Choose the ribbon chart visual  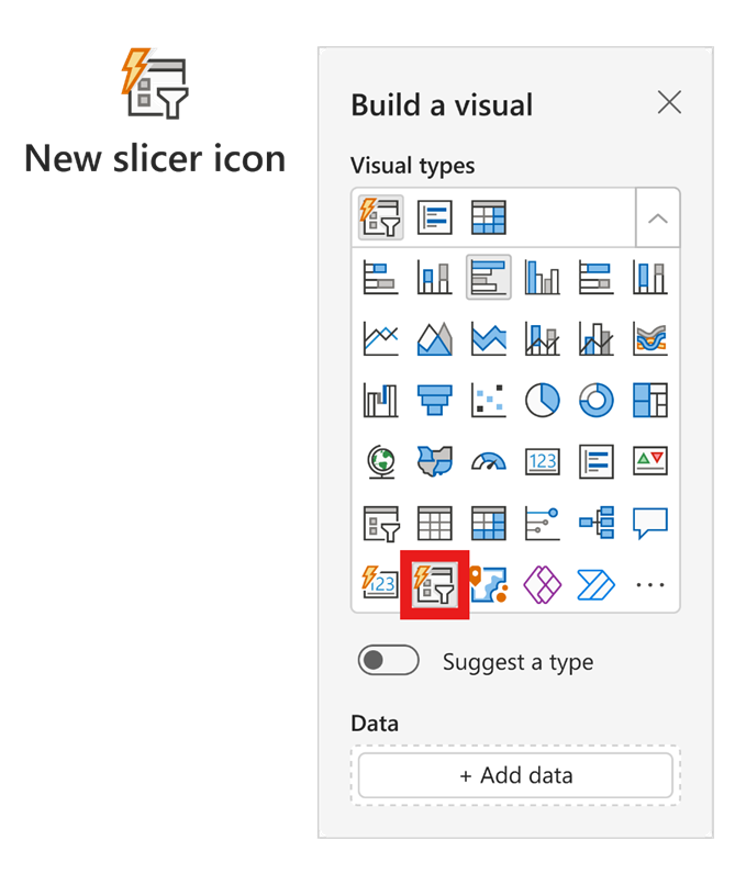(650, 339)
